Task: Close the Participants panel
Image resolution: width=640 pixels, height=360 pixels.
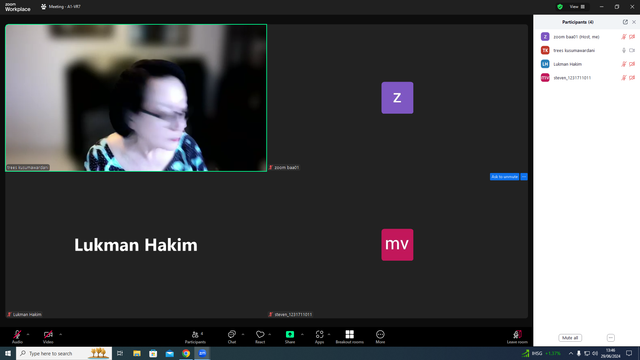Action: click(634, 22)
